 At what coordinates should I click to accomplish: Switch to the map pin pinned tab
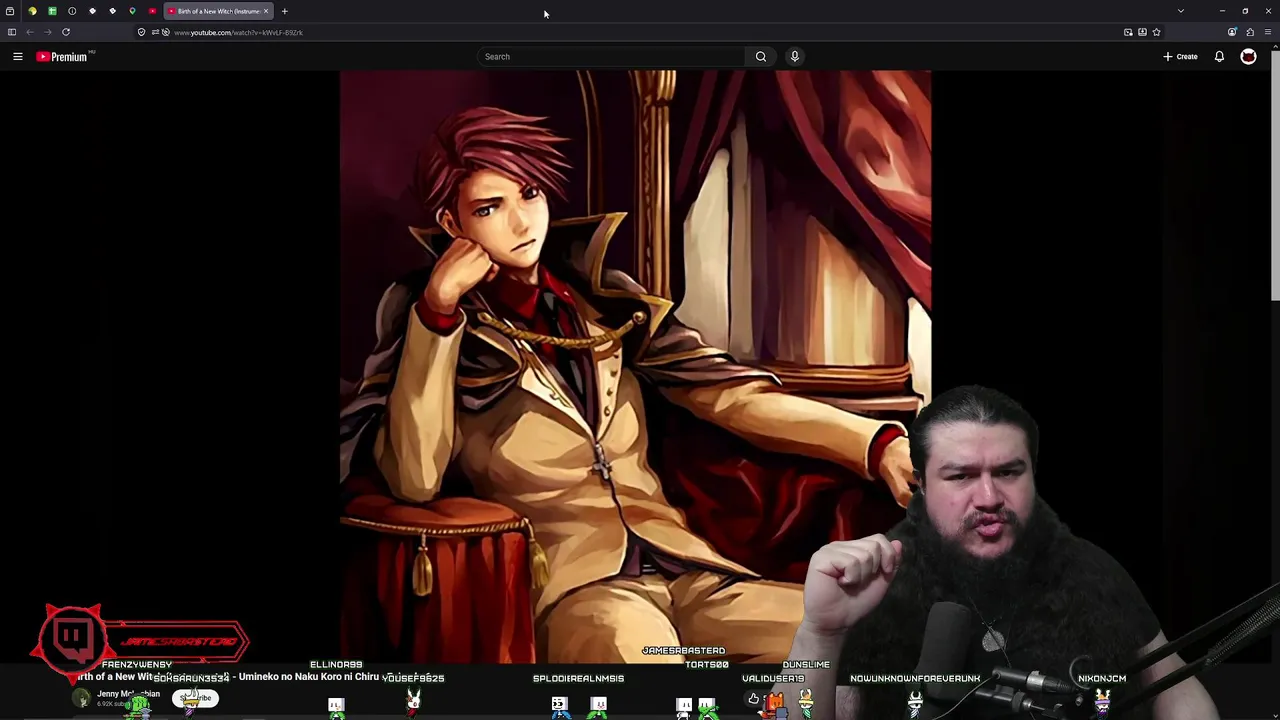pos(132,11)
